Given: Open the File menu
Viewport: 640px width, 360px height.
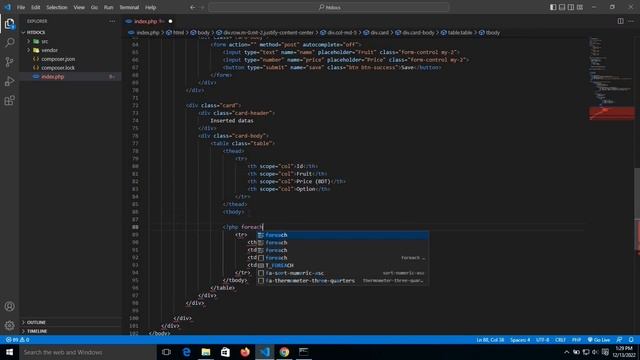Looking at the screenshot, I should point(21,7).
